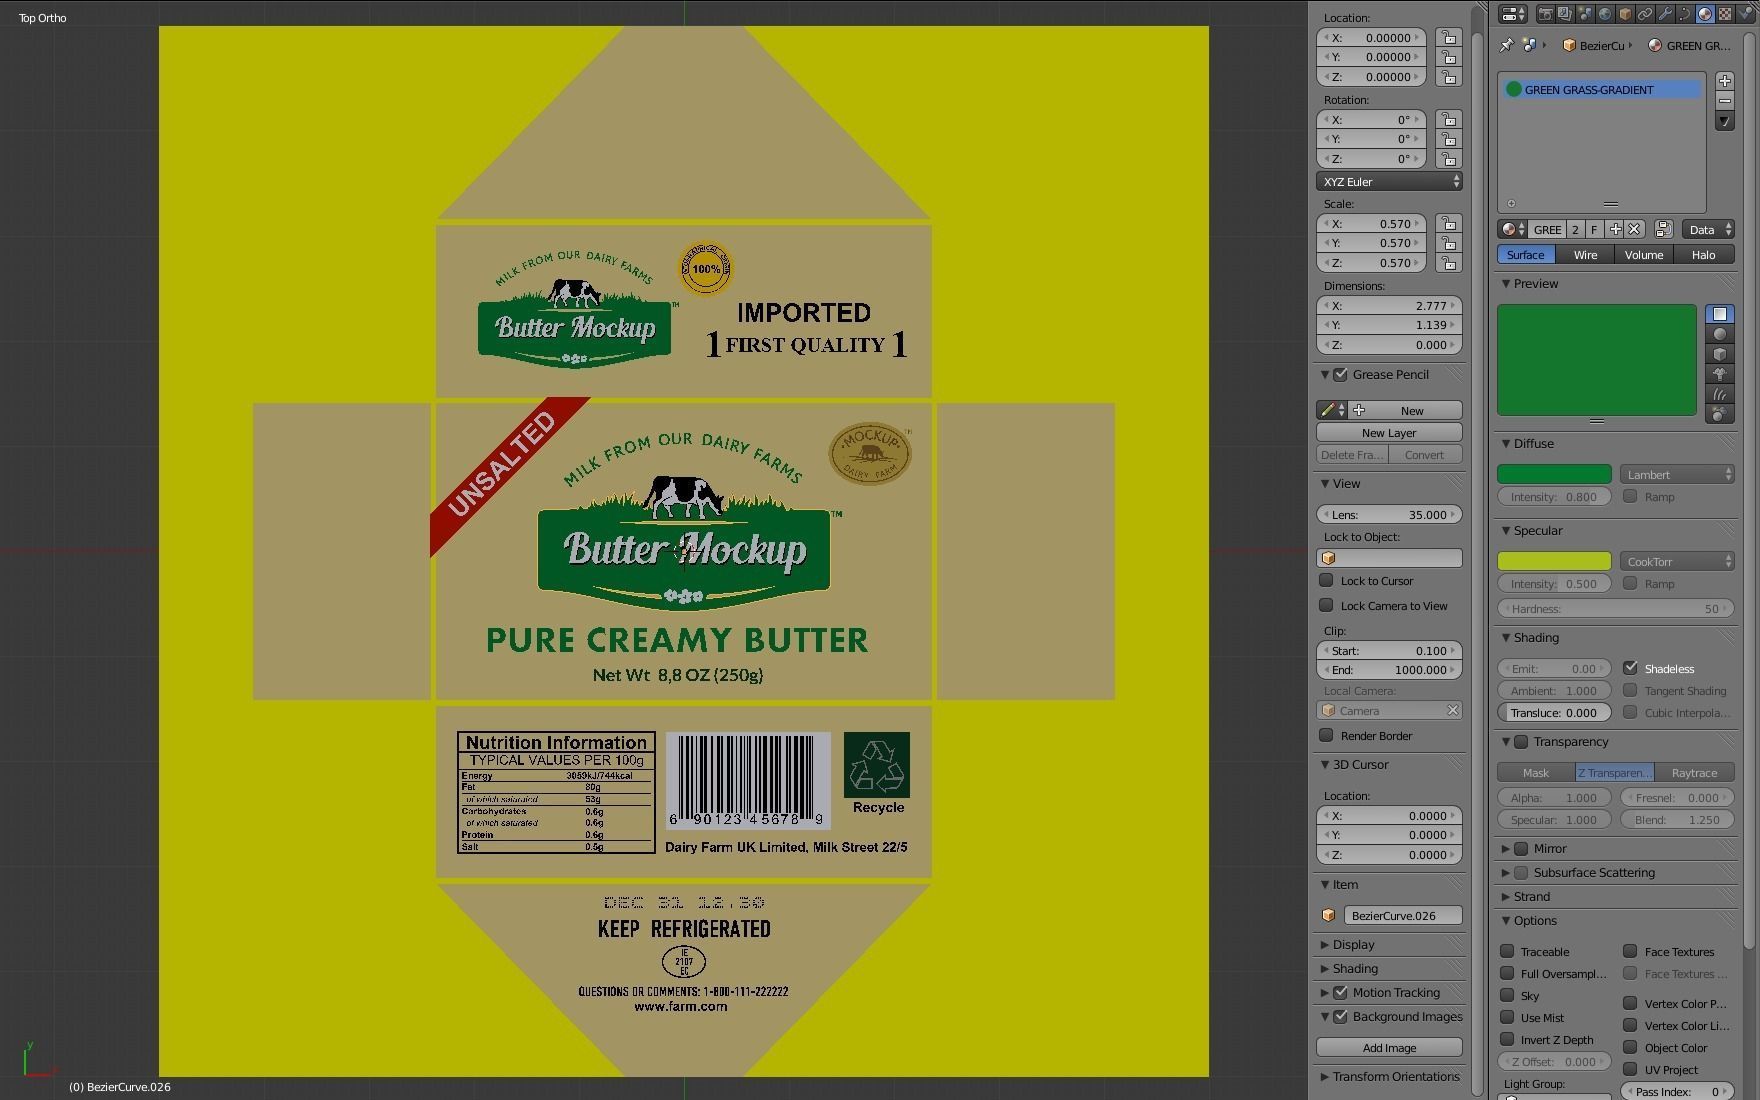1760x1100 pixels.
Task: Expand the Transform Orientations panel
Action: pyautogui.click(x=1325, y=1076)
